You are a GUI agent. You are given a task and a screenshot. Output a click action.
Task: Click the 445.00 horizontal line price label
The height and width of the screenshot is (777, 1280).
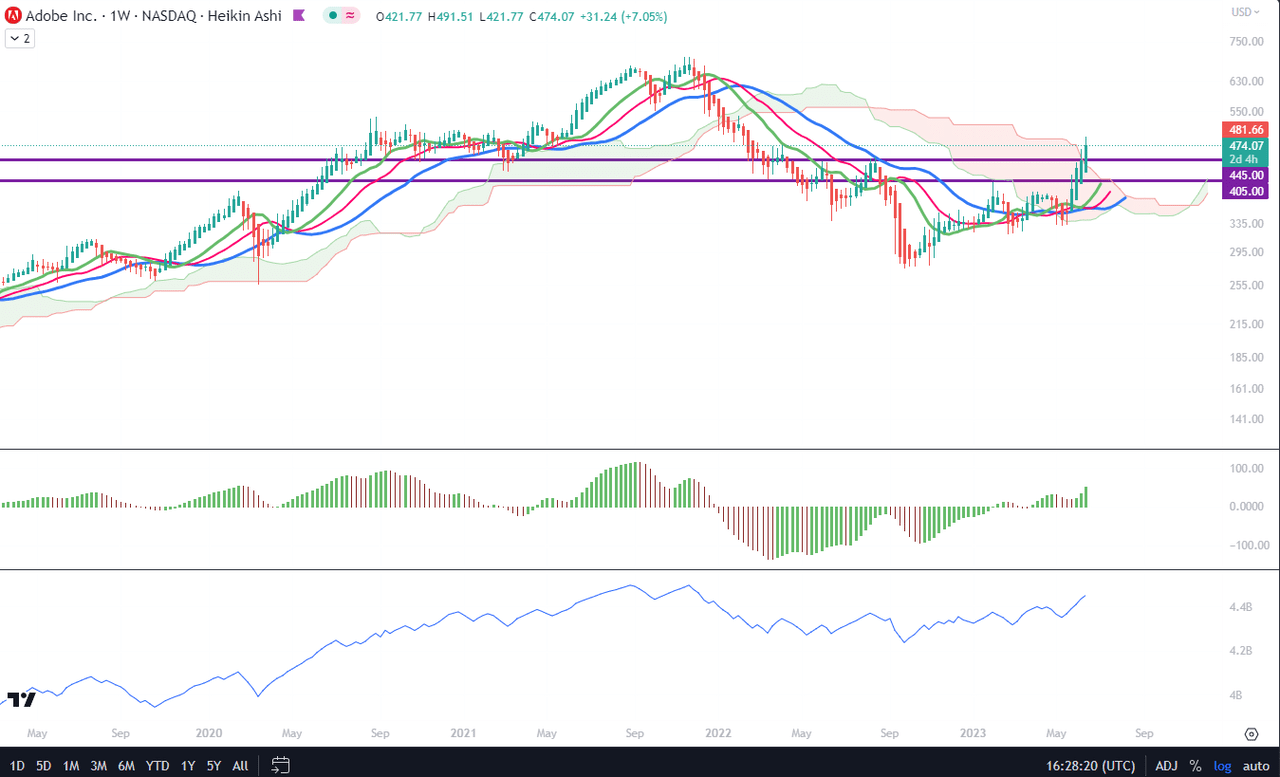coord(1243,175)
